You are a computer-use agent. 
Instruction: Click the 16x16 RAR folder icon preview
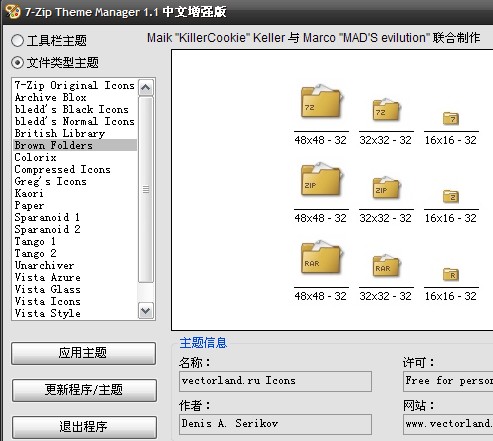coord(451,274)
